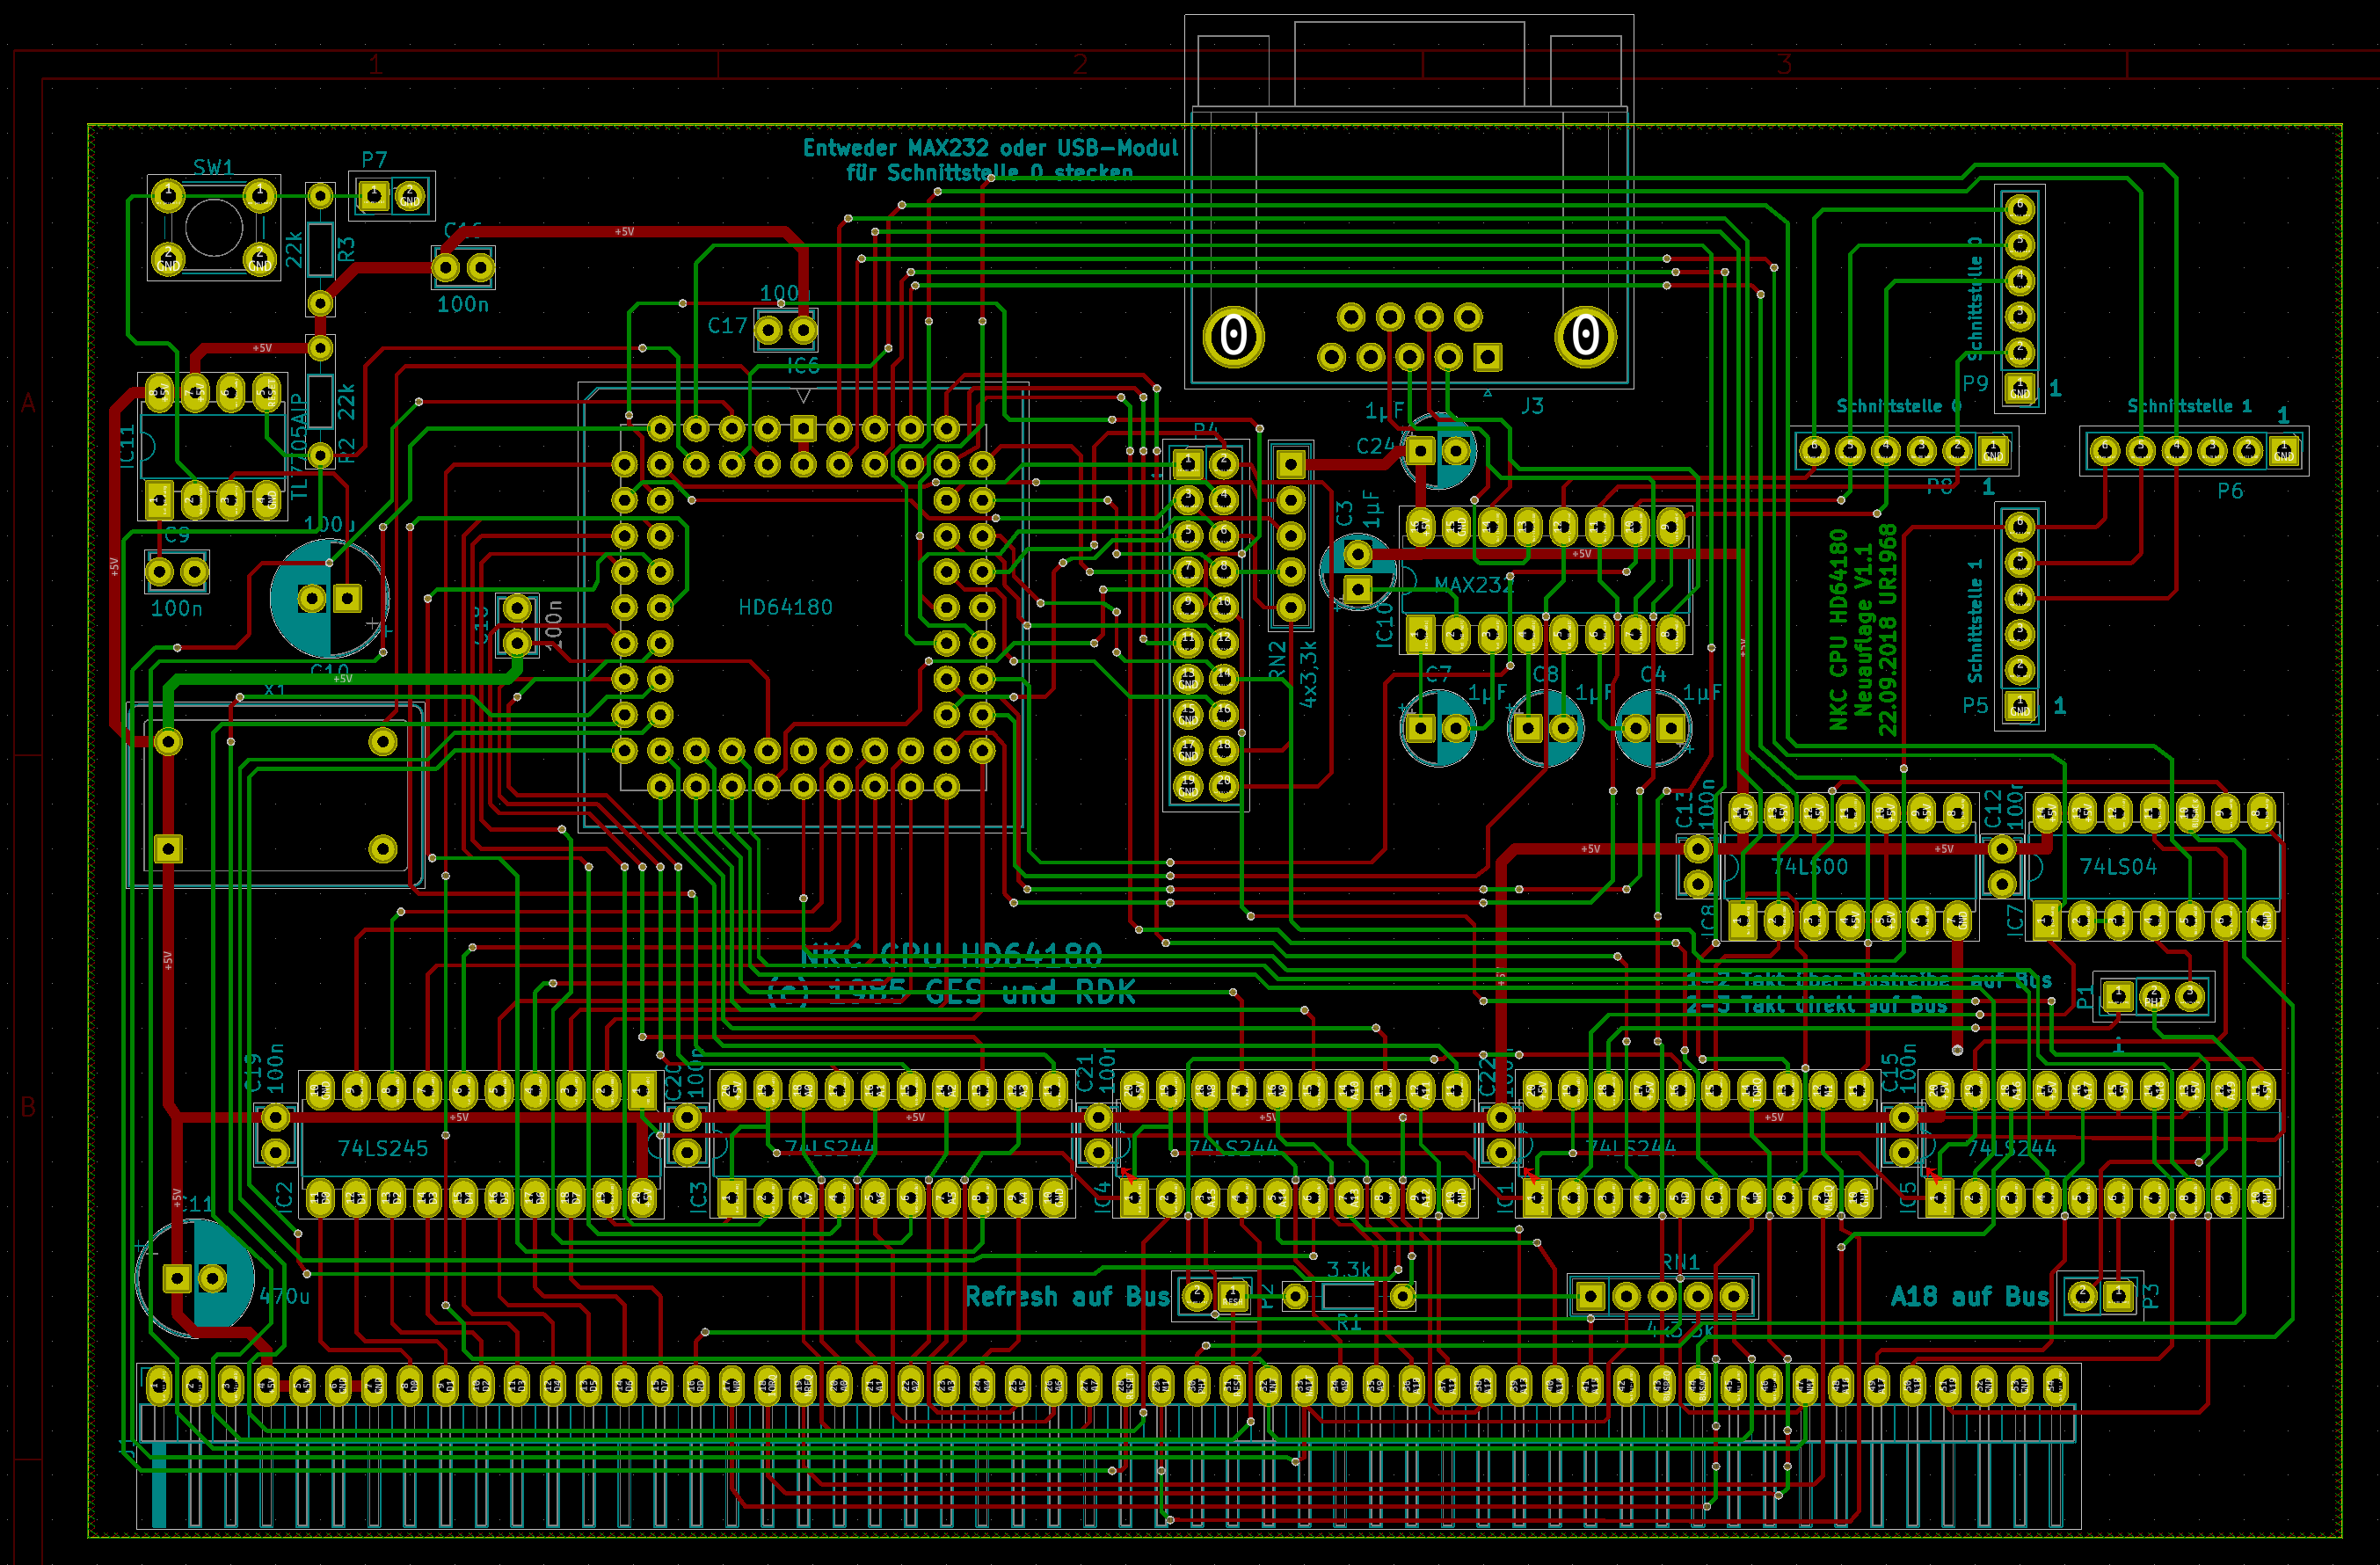This screenshot has height=1565, width=2380.
Task: Click the P1 three-pin jumper
Action: tap(2154, 996)
